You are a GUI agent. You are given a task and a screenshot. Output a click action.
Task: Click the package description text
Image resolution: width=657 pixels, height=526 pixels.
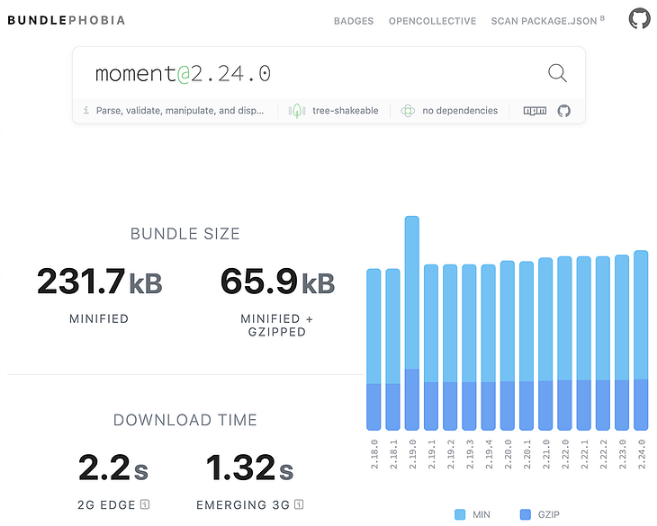[x=180, y=111]
